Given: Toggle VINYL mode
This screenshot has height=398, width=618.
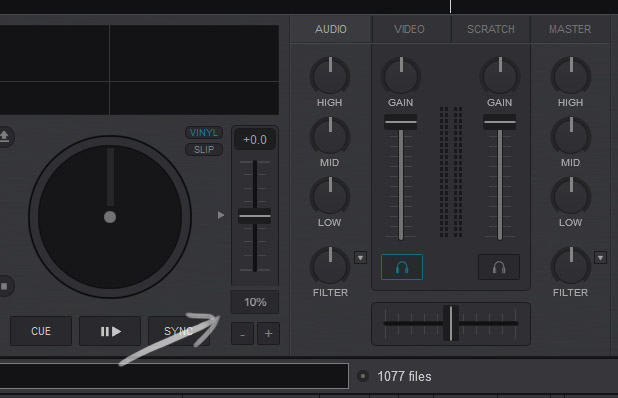Looking at the screenshot, I should coord(204,132).
